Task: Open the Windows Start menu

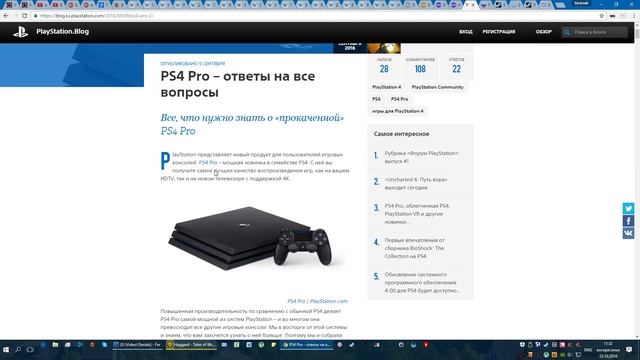Action: point(6,350)
